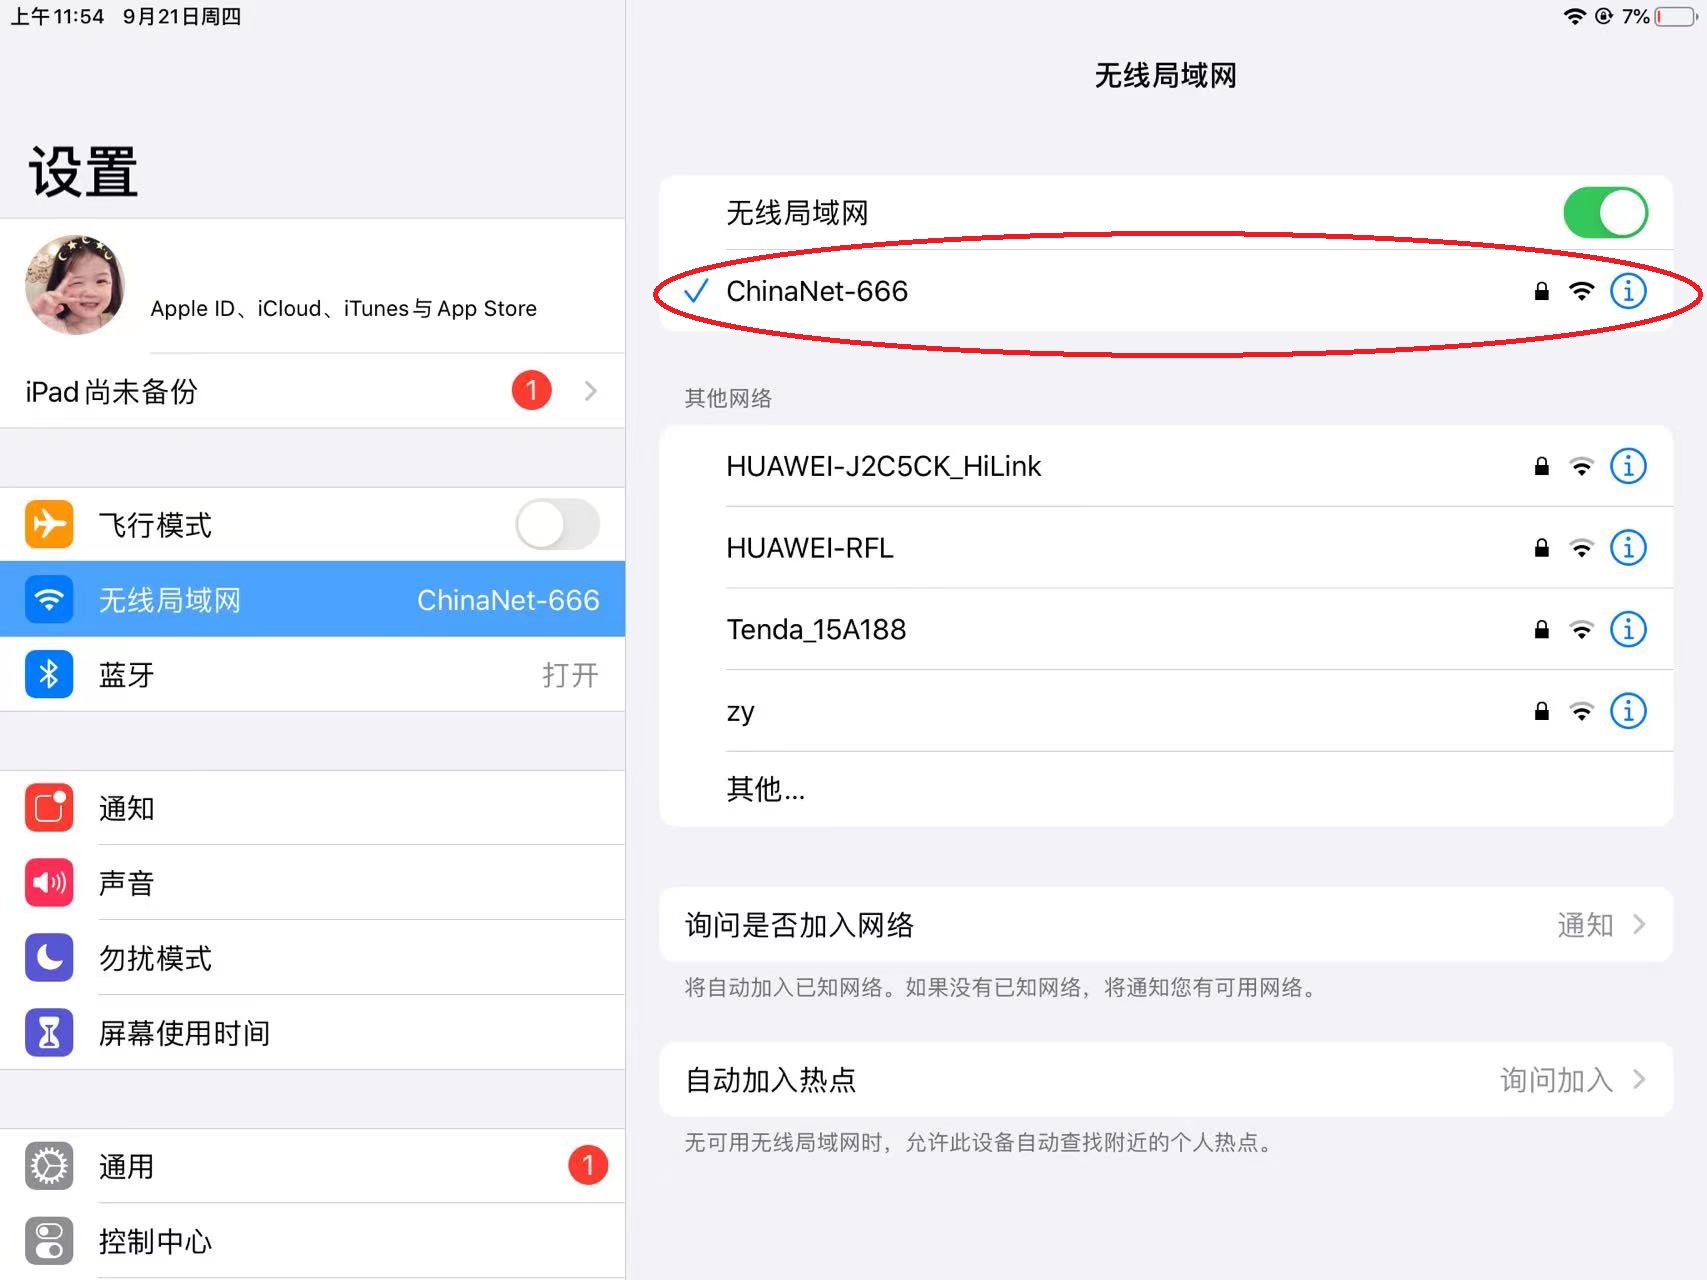Tap the lock icon beside HUAWEI-RFL
This screenshot has width=1707, height=1280.
[x=1541, y=548]
